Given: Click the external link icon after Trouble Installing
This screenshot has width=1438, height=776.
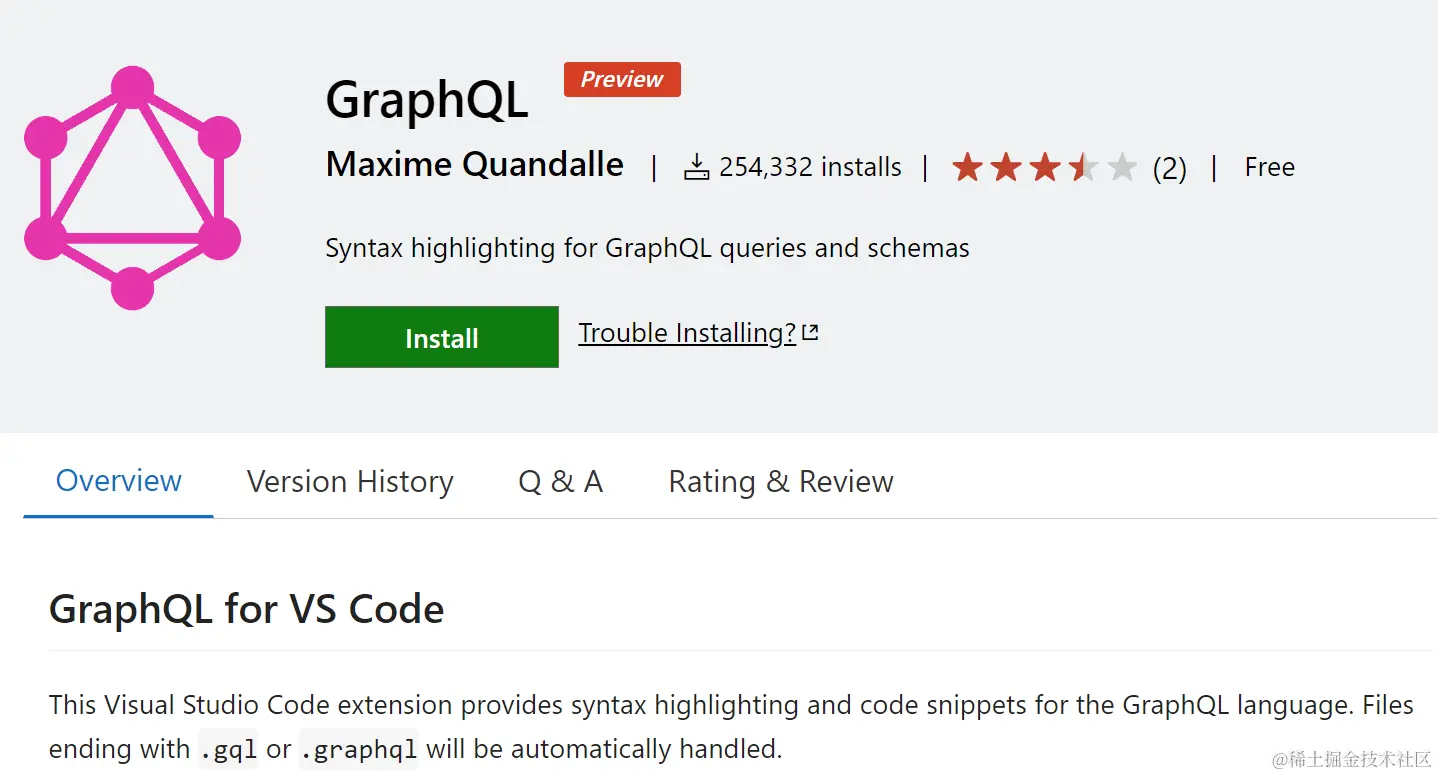Looking at the screenshot, I should (x=810, y=333).
